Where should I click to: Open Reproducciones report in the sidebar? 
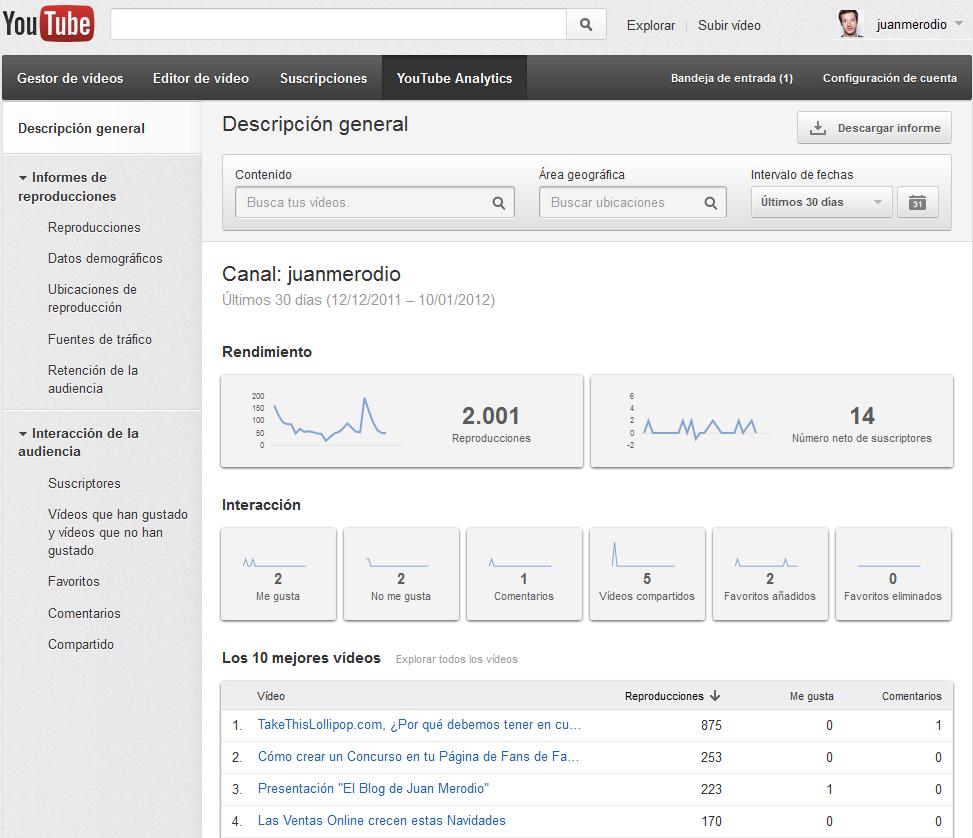click(94, 227)
